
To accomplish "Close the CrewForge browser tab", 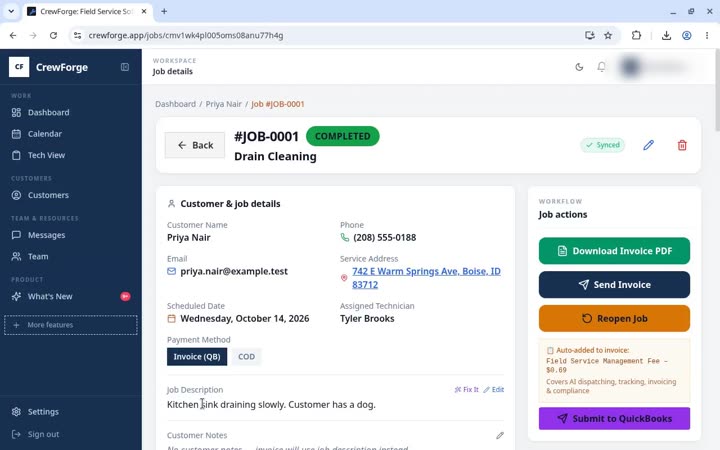I will 144,11.
